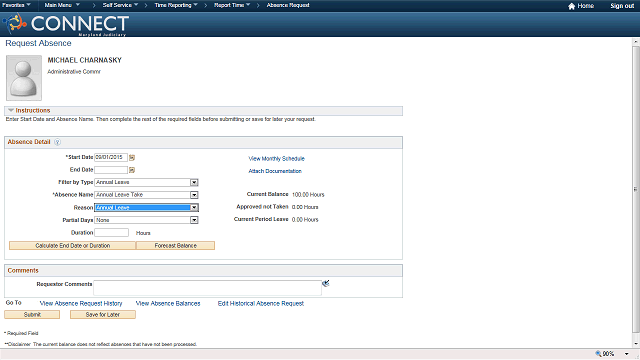Open the Main Menu navigation

click(x=62, y=5)
